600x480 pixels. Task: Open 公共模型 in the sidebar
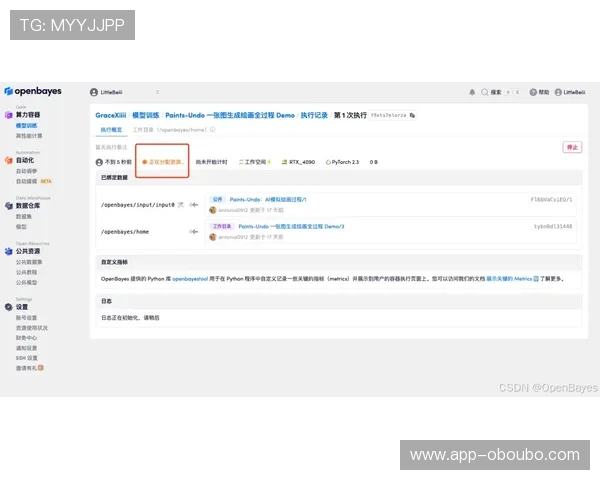click(26, 282)
